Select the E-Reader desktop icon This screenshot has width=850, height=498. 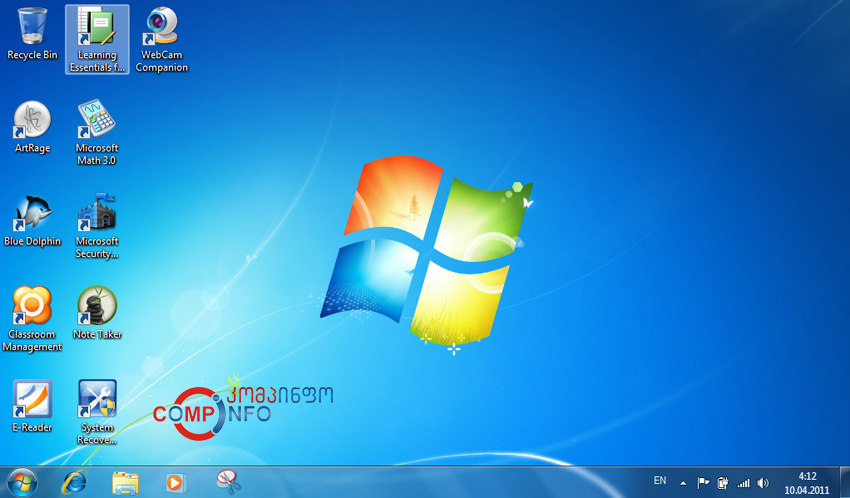coord(32,406)
